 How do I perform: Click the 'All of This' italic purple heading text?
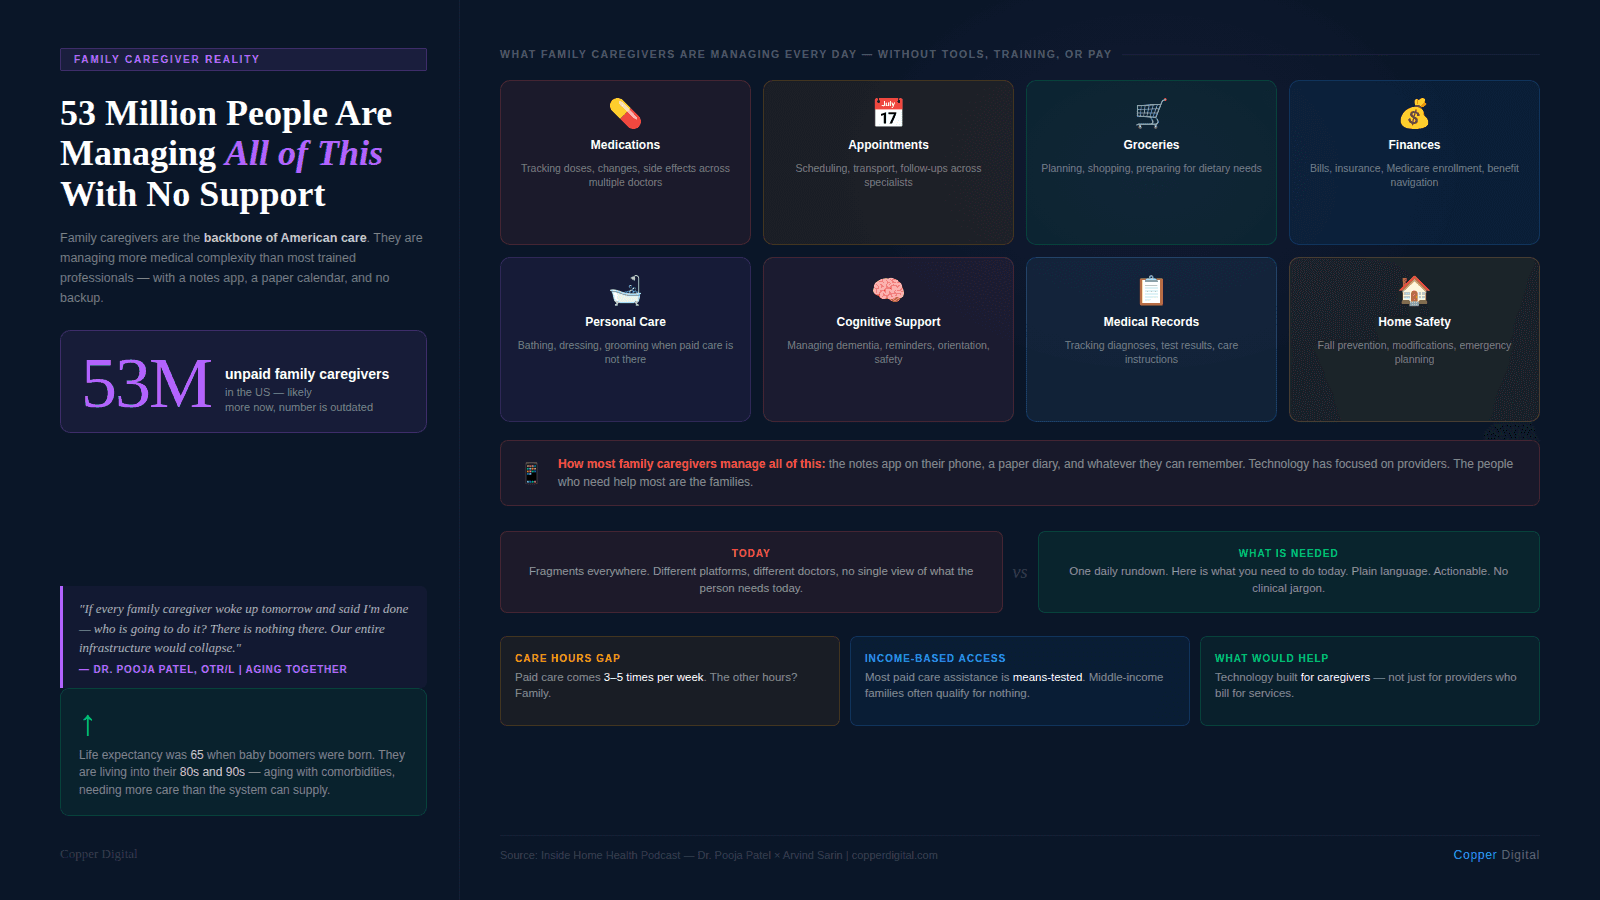coord(304,154)
